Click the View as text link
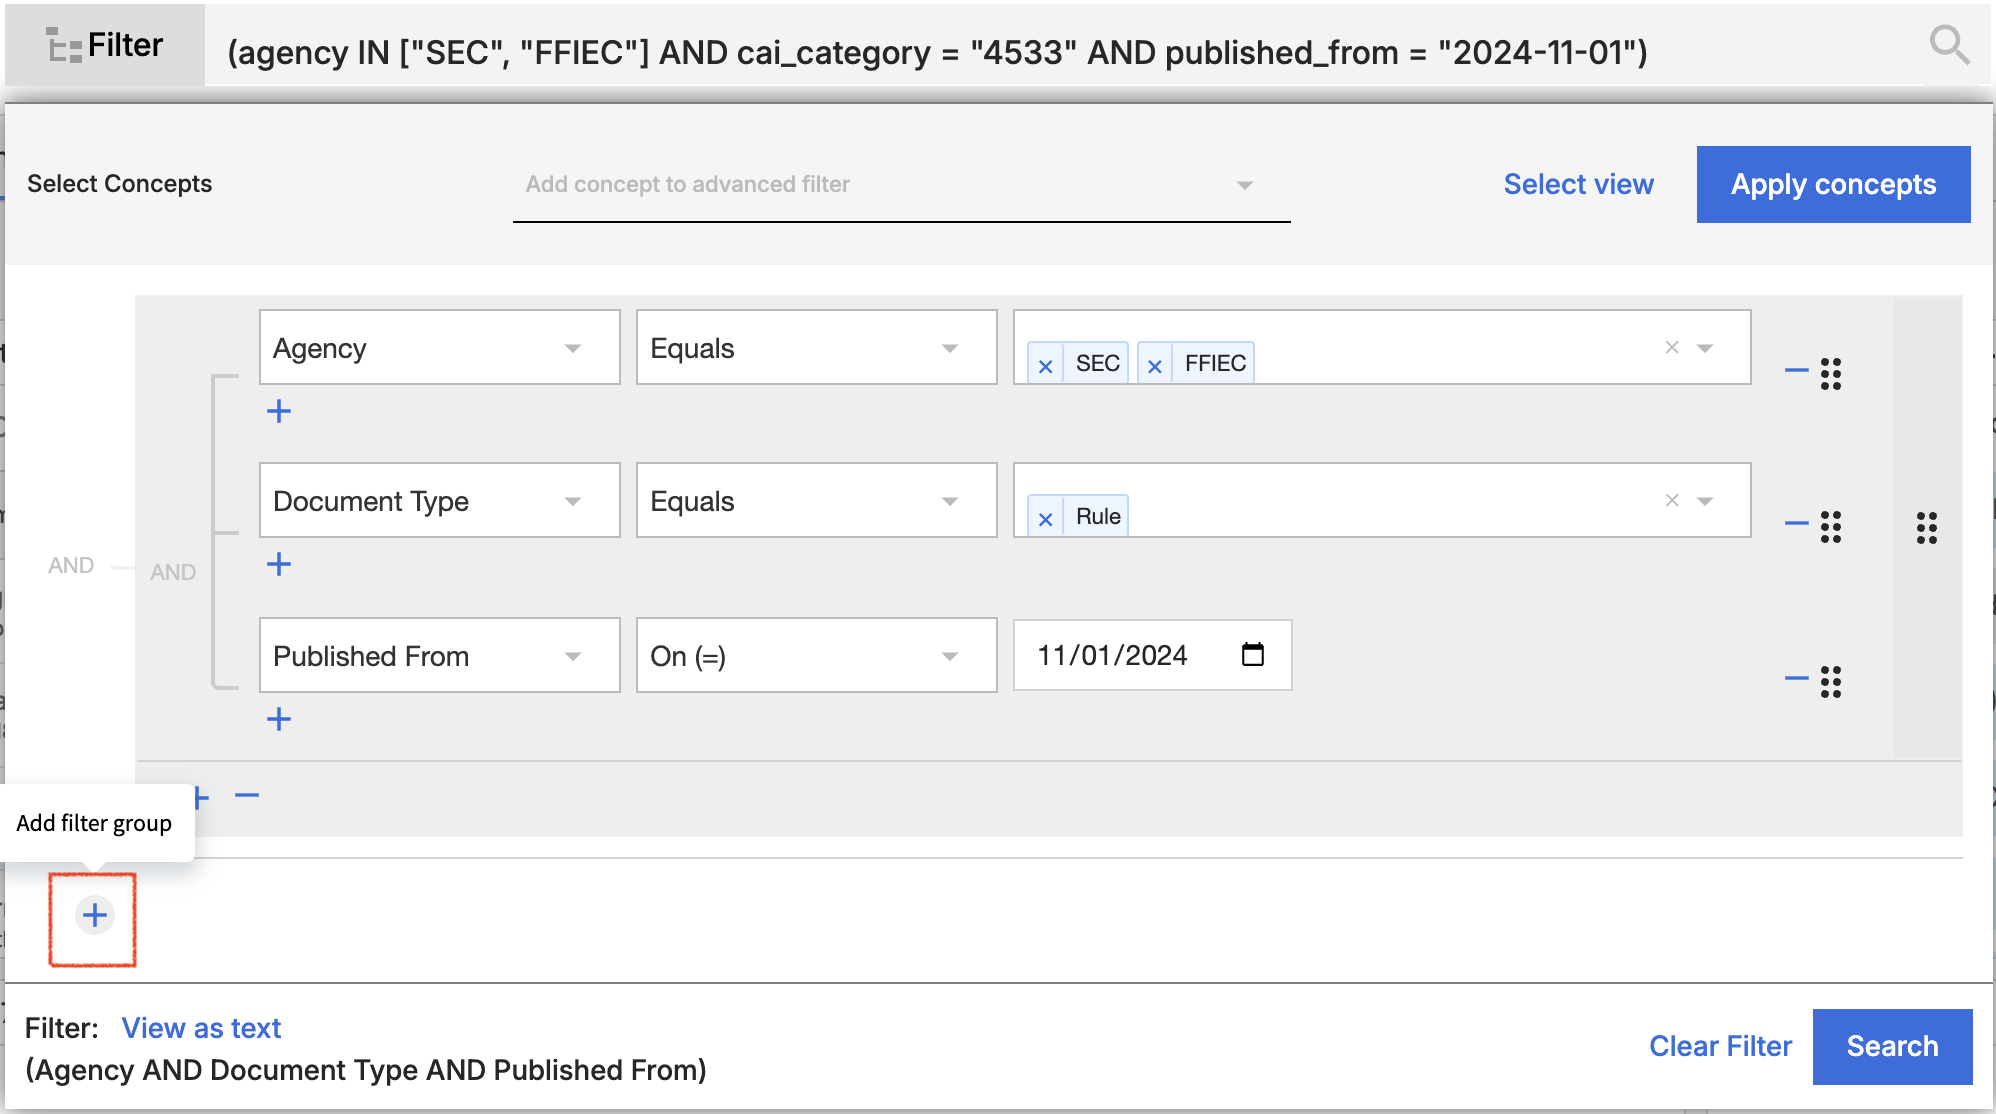Screen dimensions: 1996x1114 tap(201, 1028)
